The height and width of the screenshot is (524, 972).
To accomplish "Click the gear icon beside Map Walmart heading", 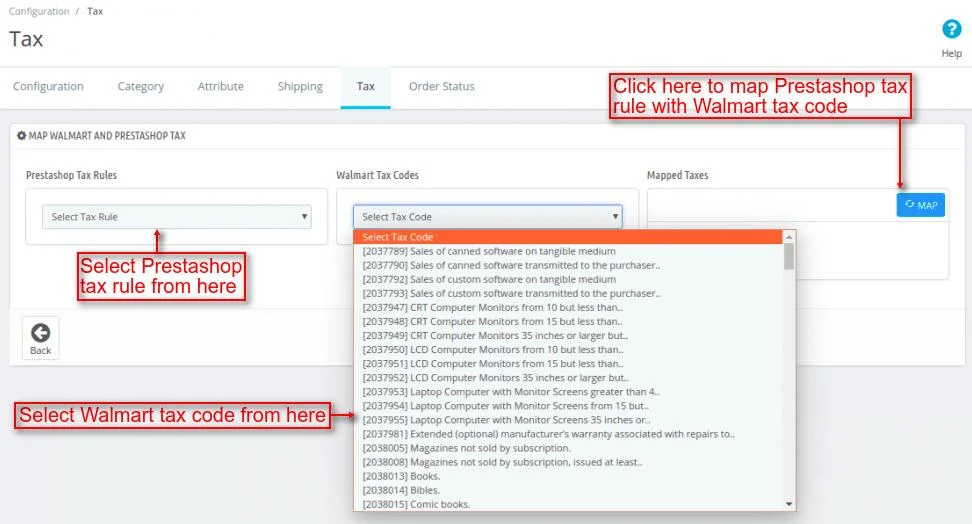I will (x=22, y=135).
